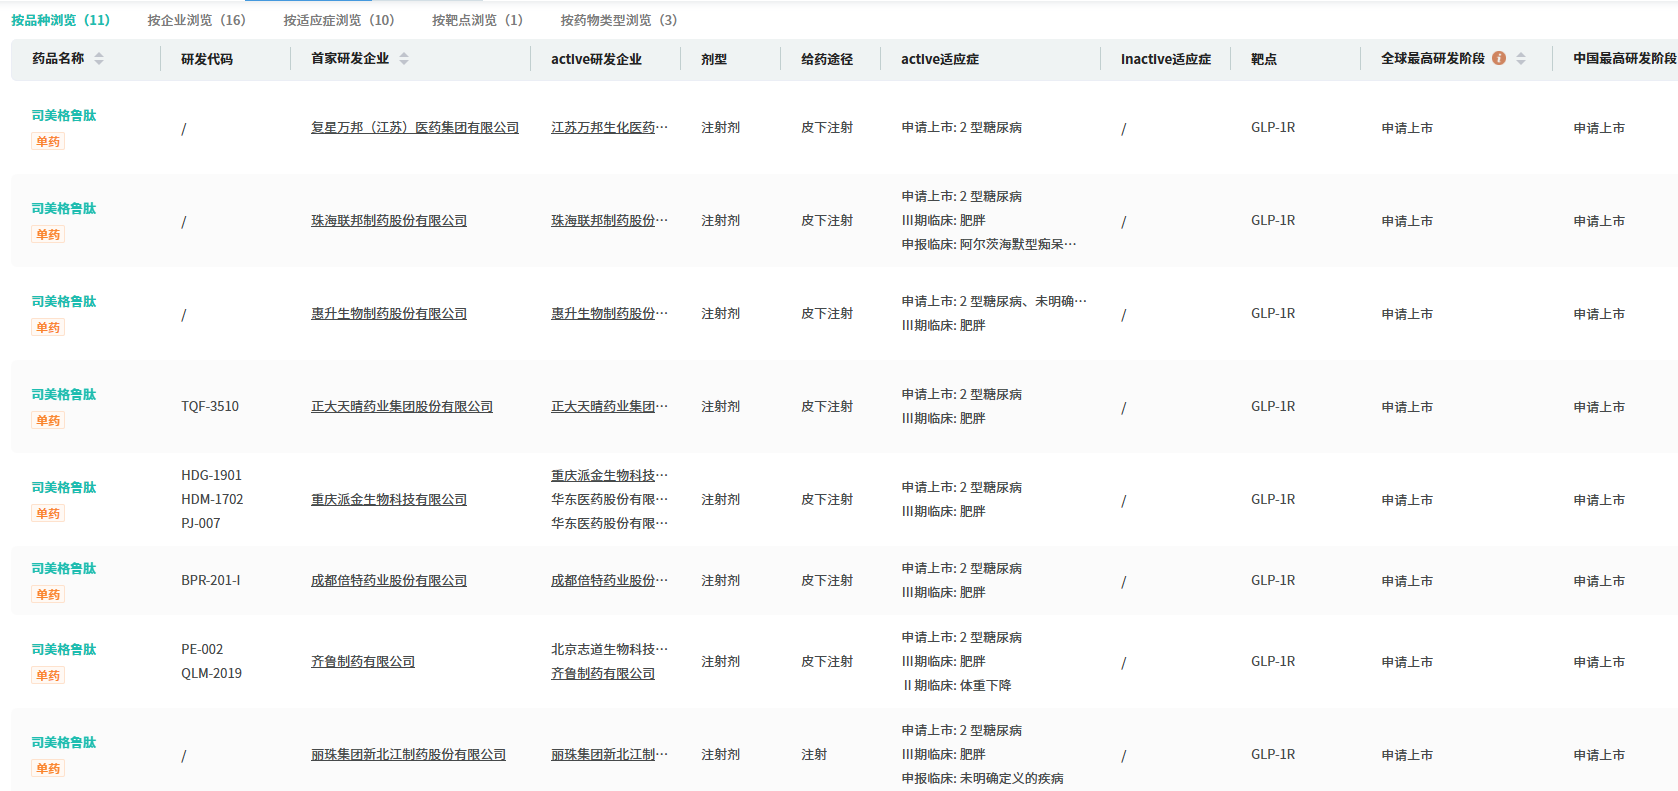Select research code HDM-1702
Screen dimensions: 1678x791
212,500
